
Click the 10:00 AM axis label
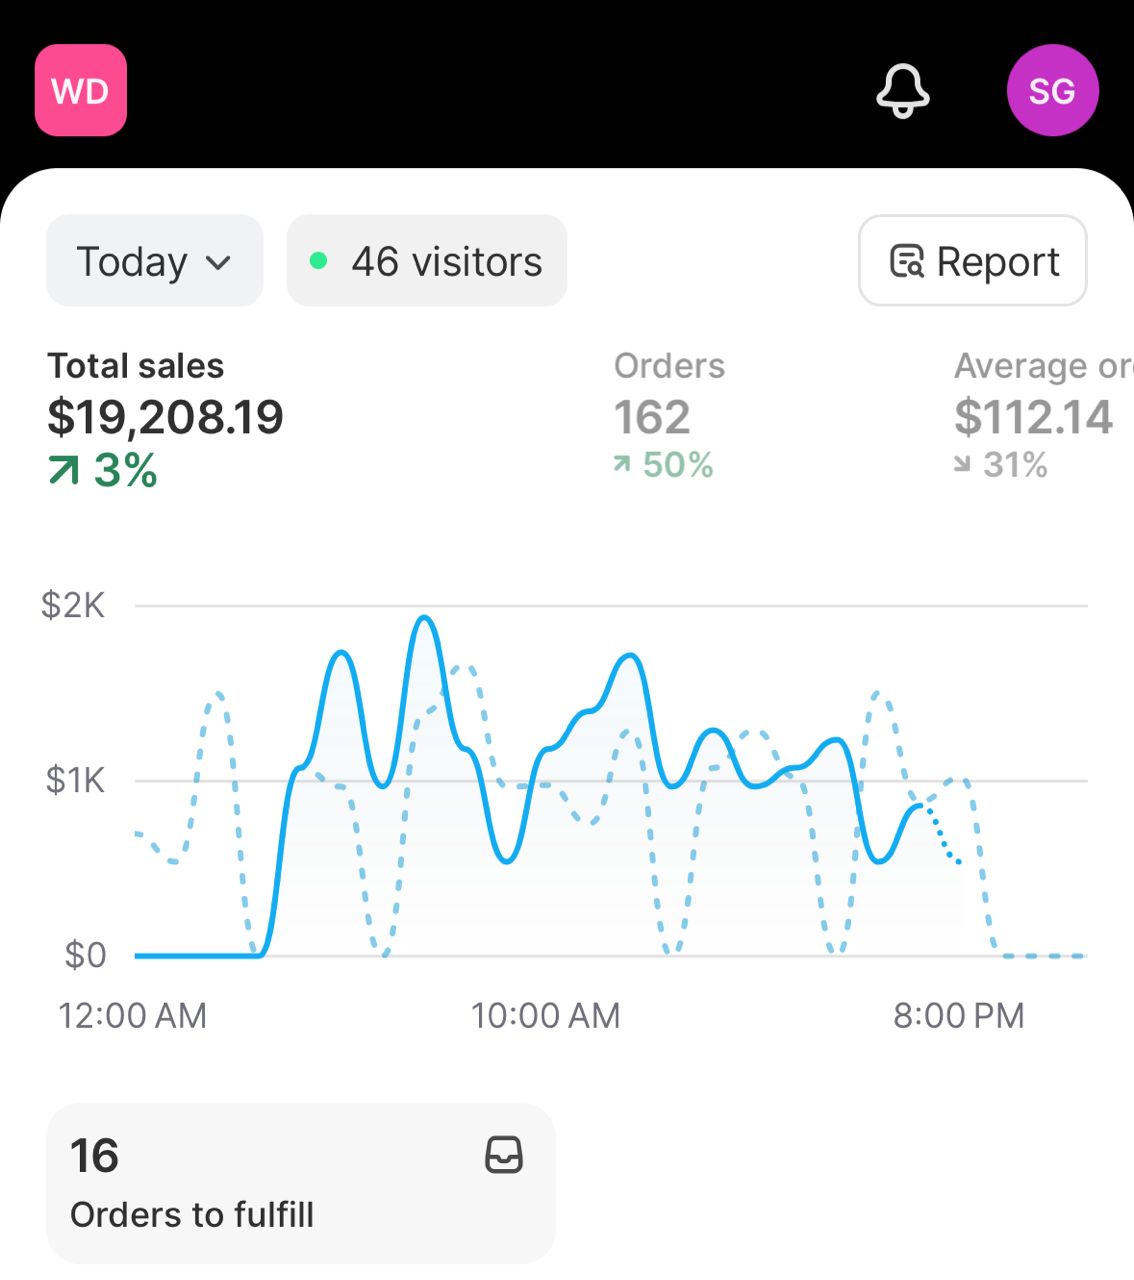pyautogui.click(x=546, y=1015)
